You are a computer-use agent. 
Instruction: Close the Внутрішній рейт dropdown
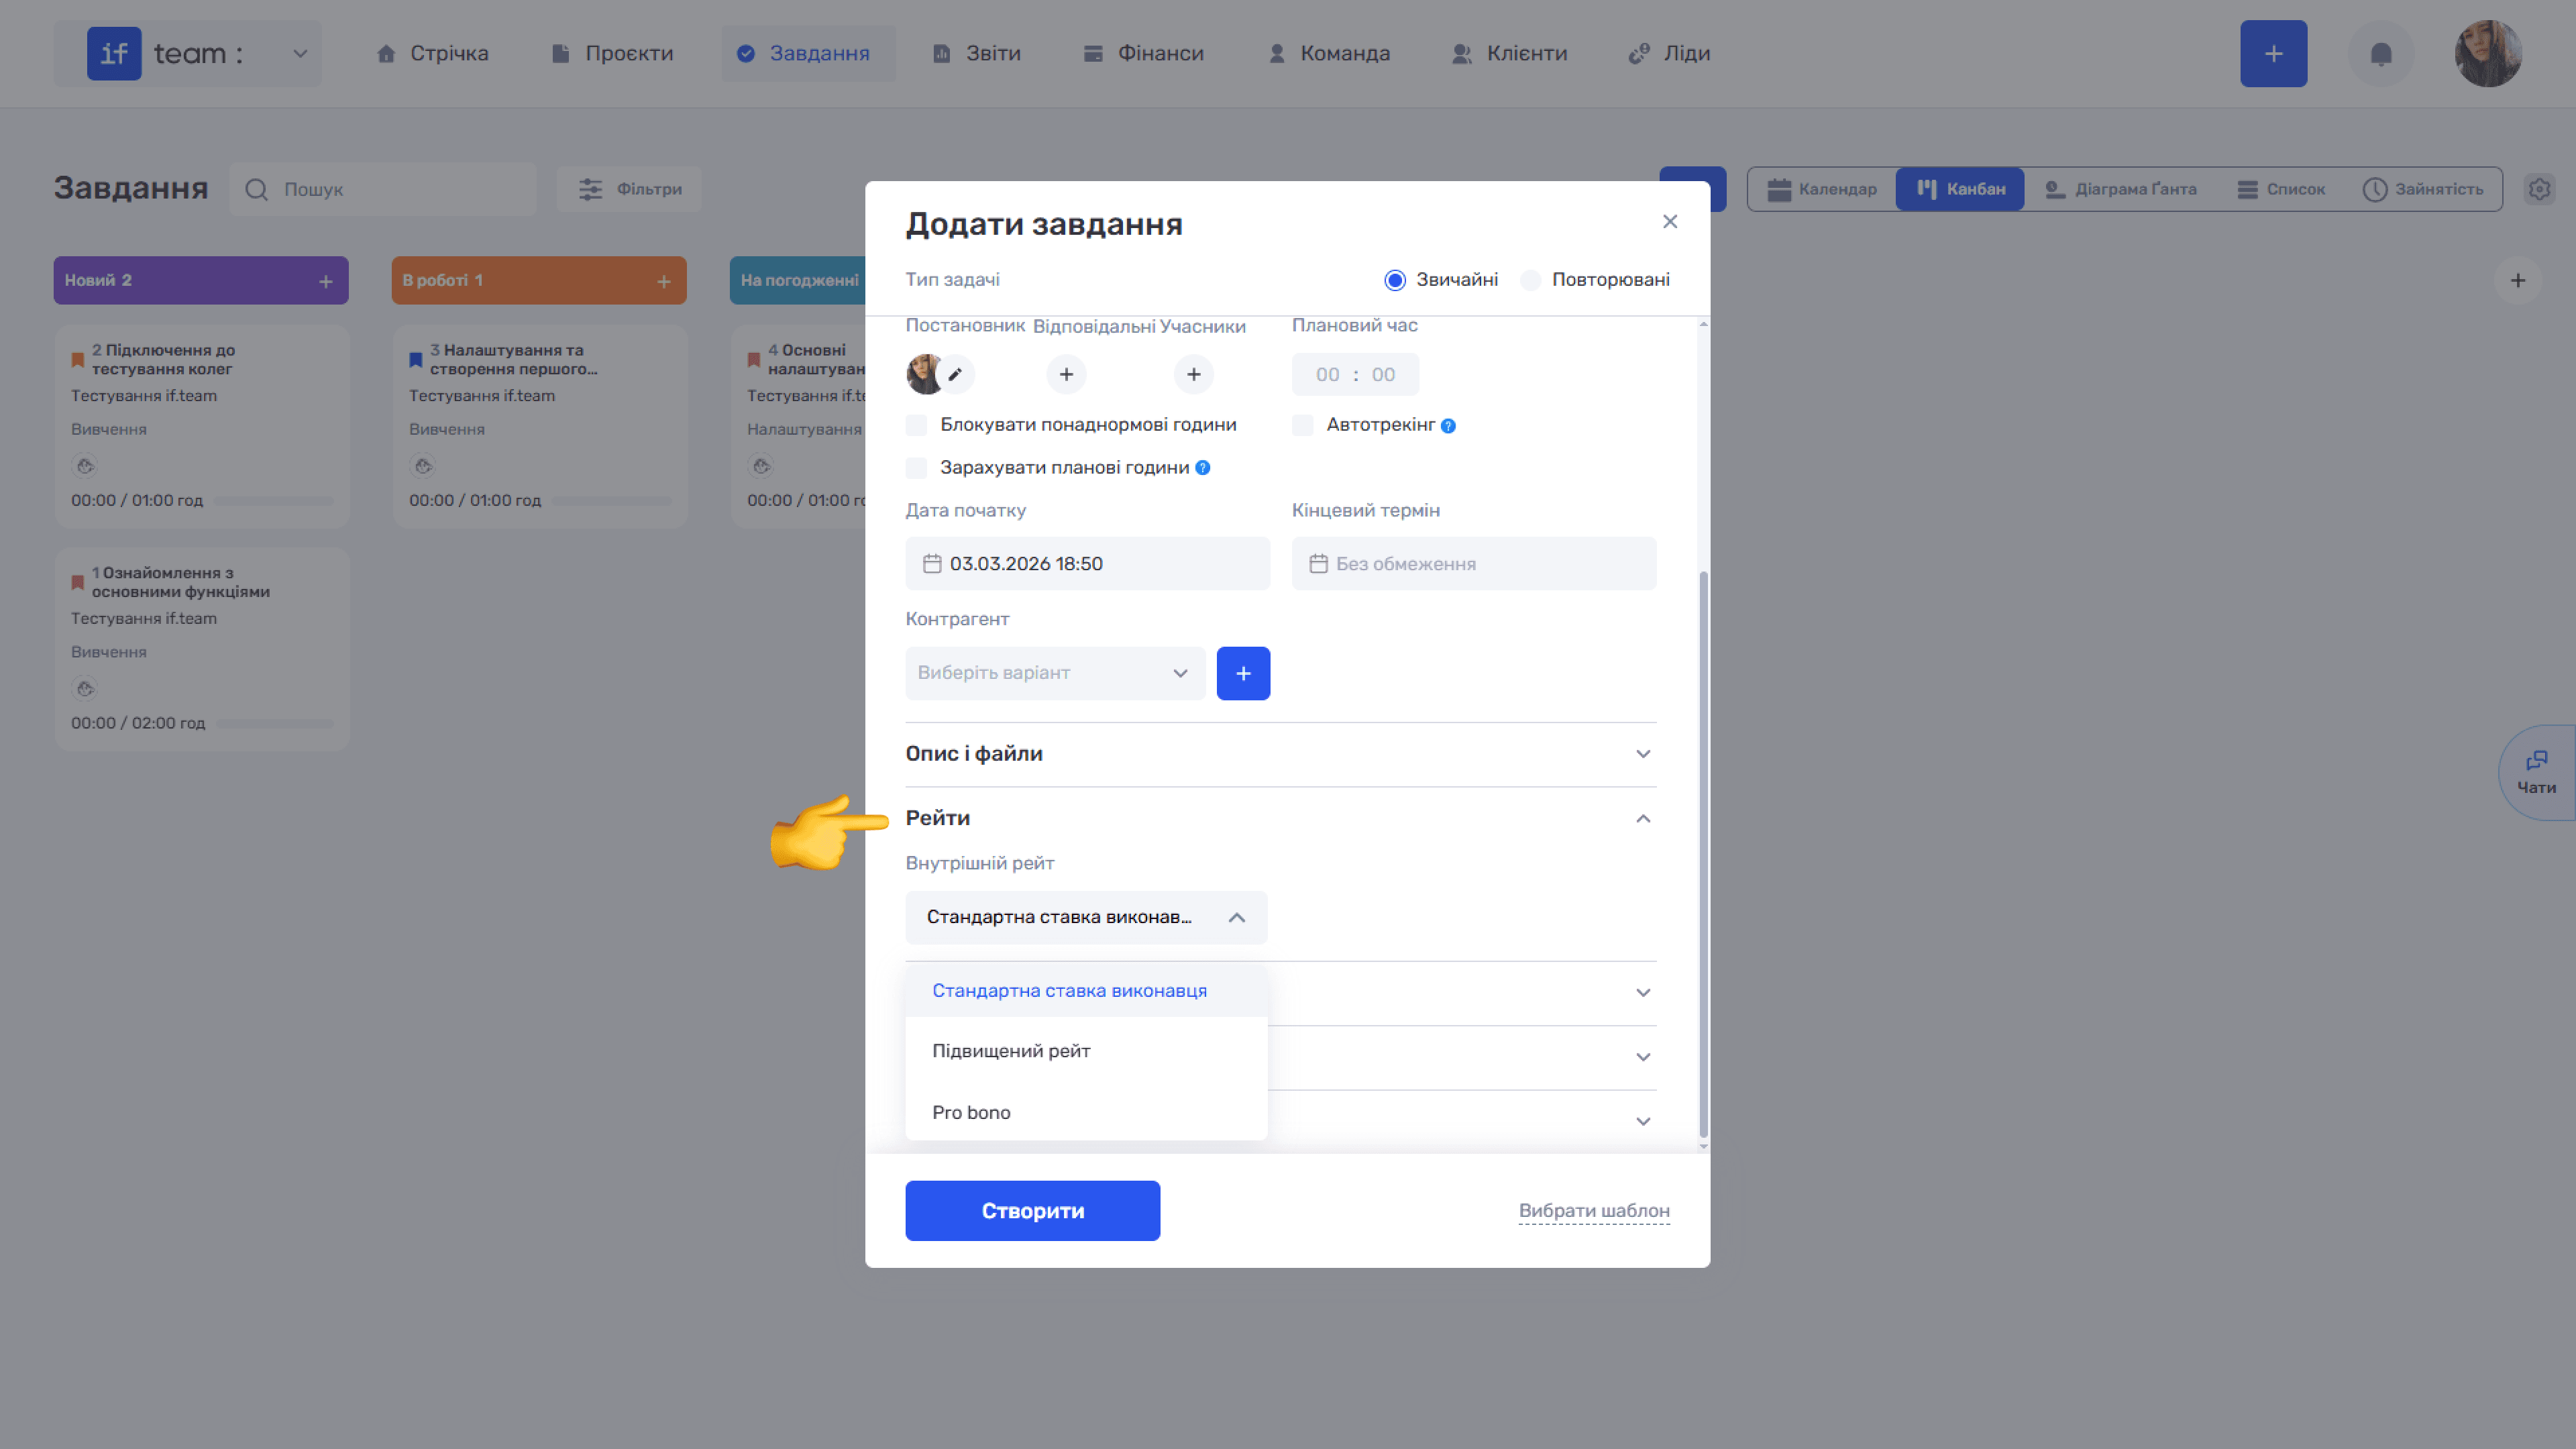pyautogui.click(x=1086, y=918)
